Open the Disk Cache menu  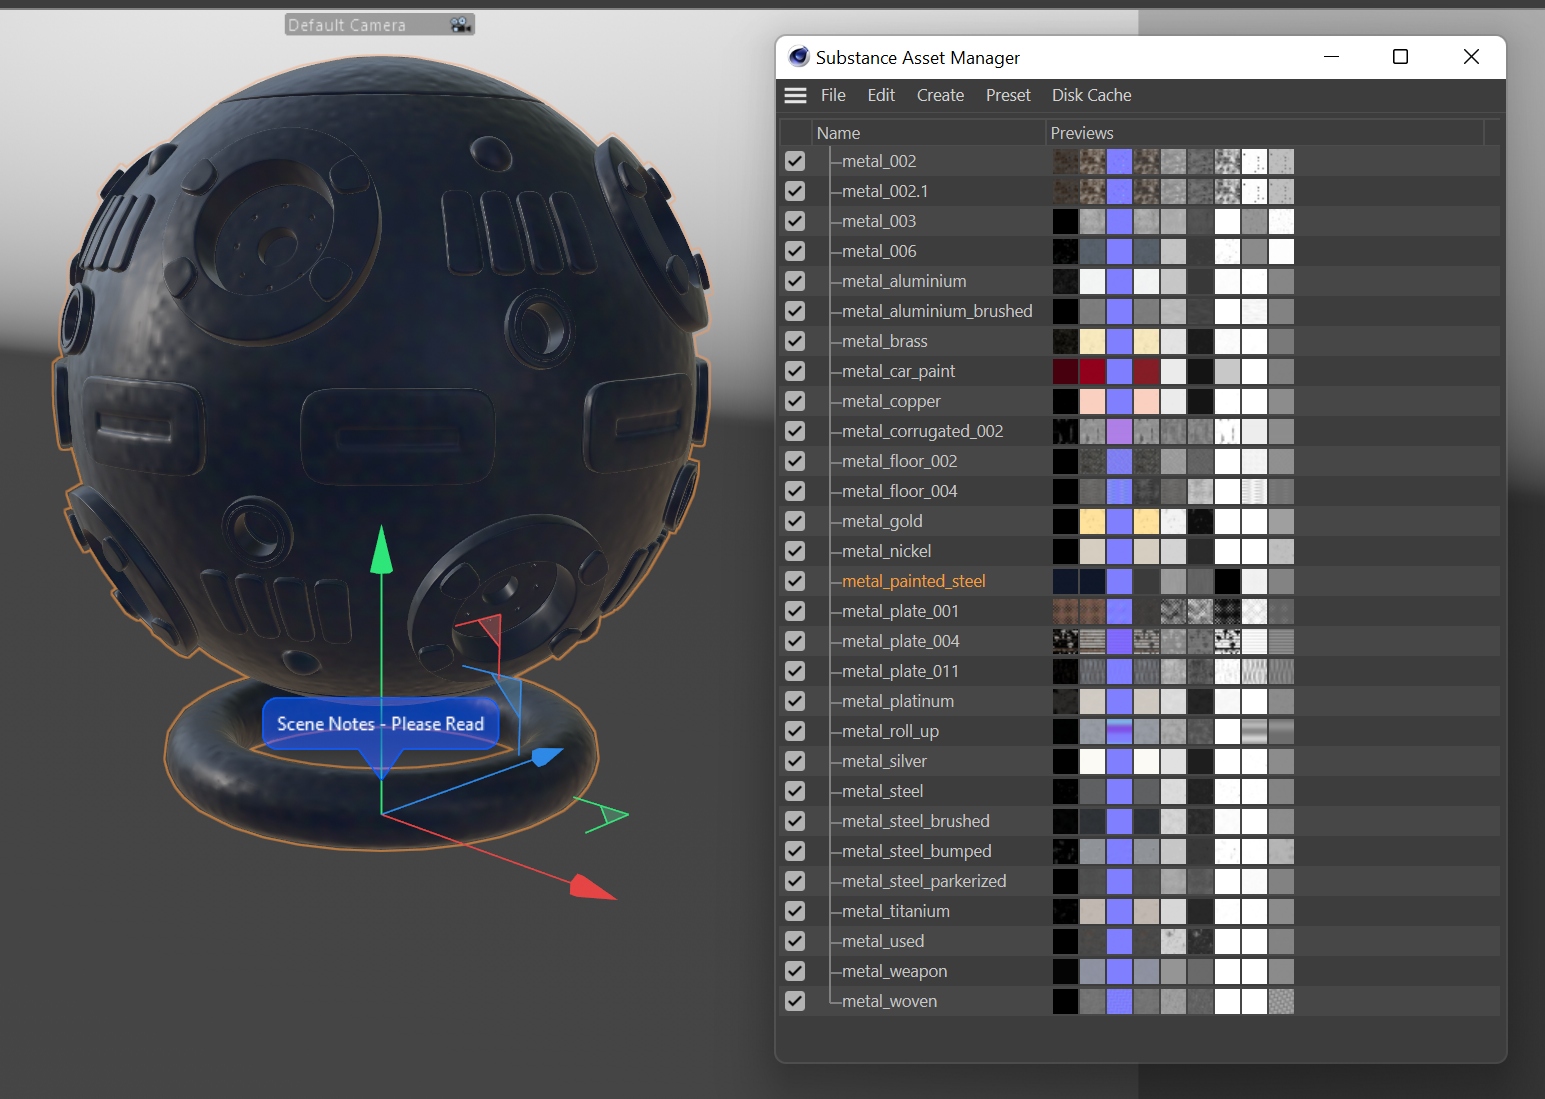1091,95
